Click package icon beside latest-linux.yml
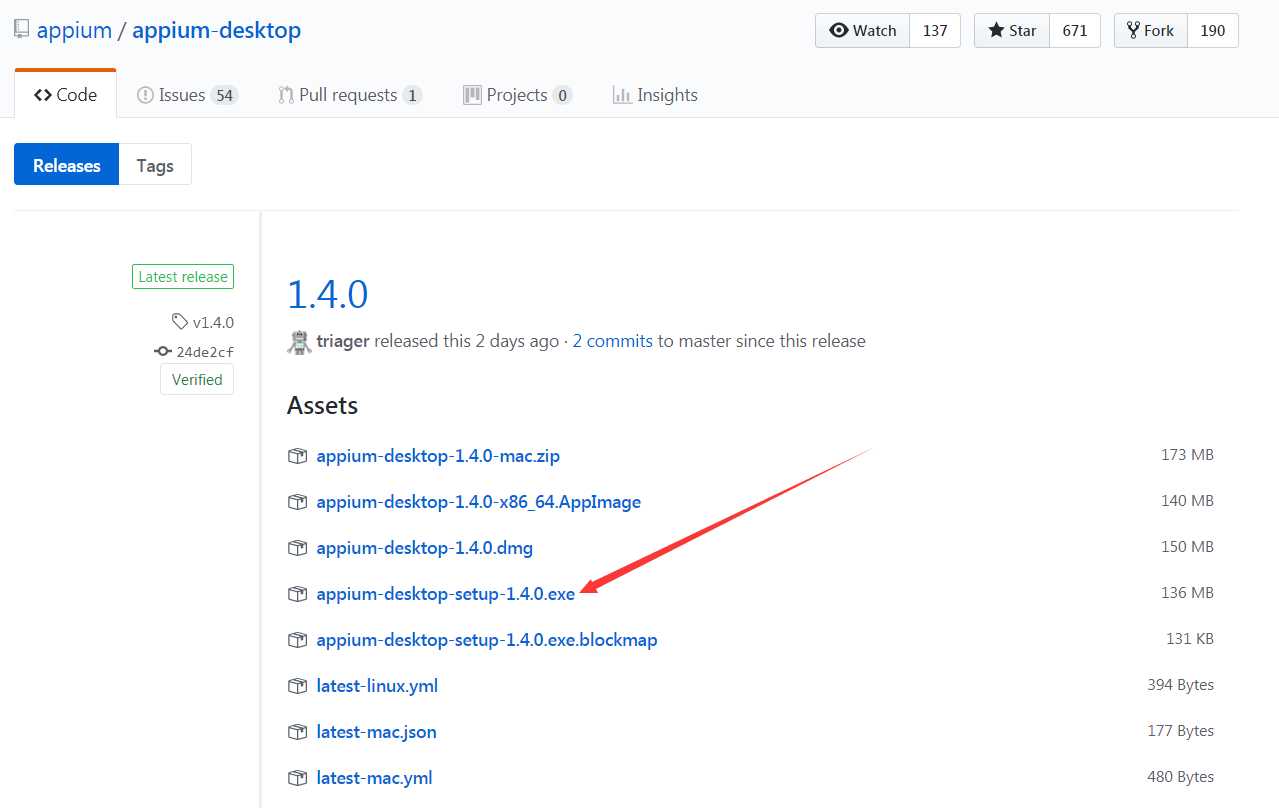 pos(297,686)
